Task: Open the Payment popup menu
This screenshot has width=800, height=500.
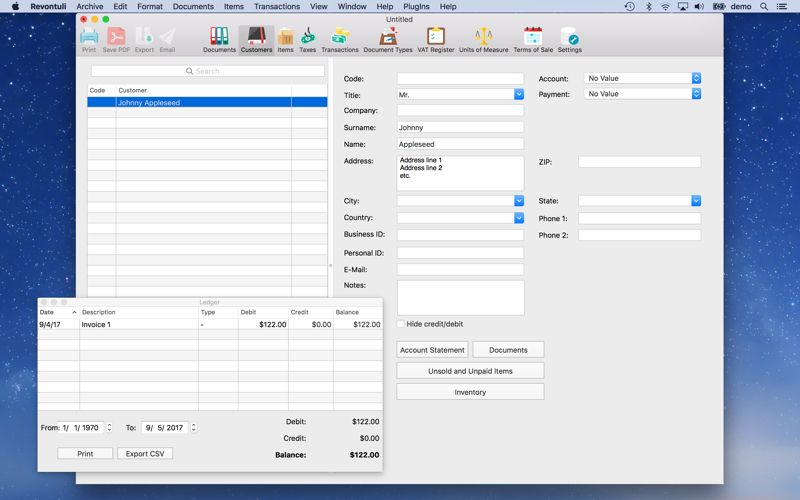Action: pos(642,94)
